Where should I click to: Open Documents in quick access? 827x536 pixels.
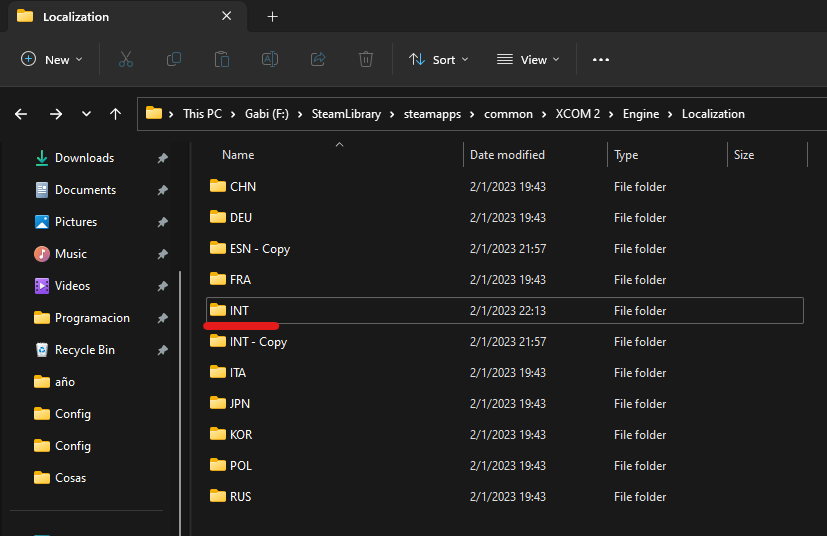85,190
